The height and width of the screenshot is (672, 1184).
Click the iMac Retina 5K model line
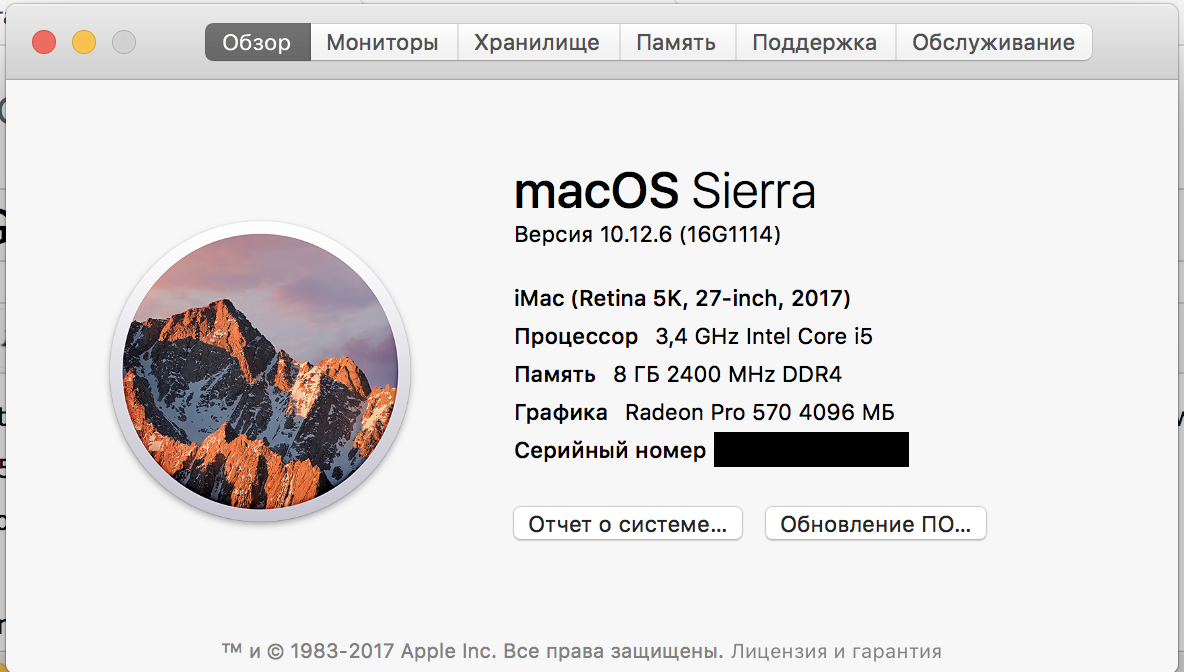click(x=682, y=298)
